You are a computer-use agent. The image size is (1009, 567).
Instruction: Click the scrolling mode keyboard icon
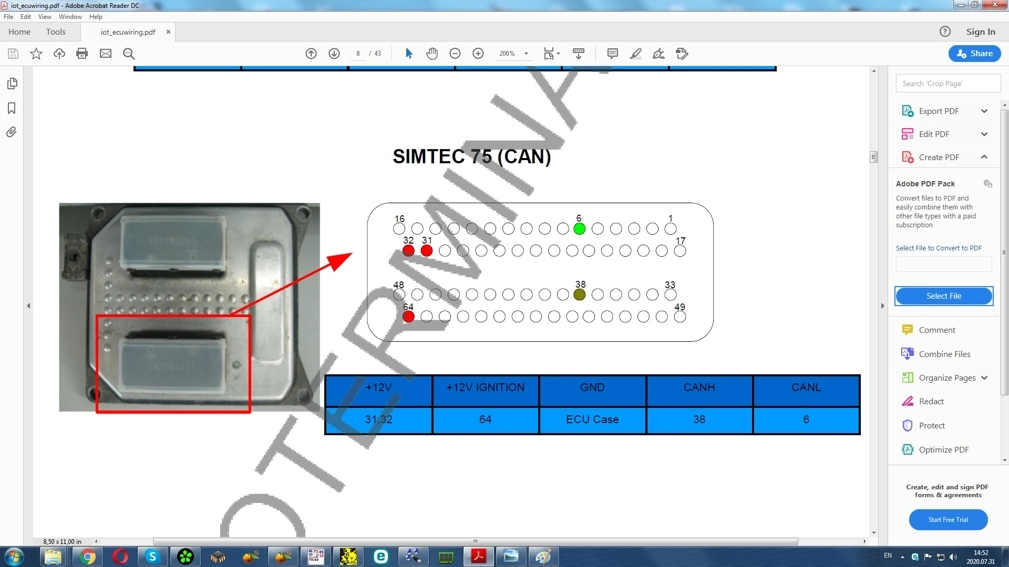pos(579,53)
